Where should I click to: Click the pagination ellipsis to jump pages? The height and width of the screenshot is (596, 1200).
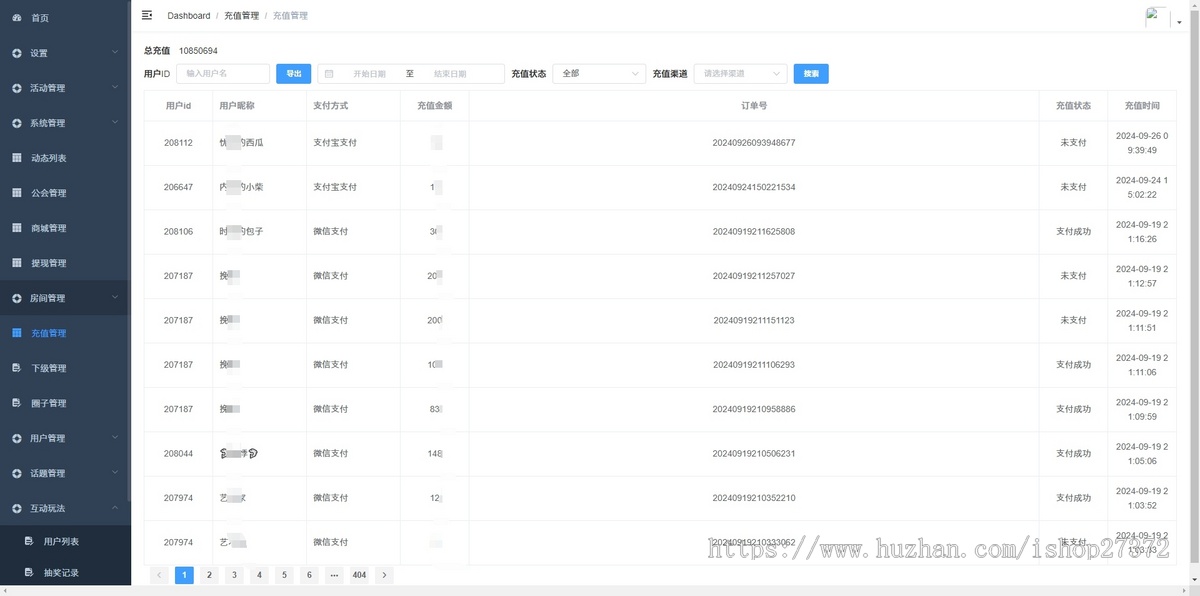(334, 575)
